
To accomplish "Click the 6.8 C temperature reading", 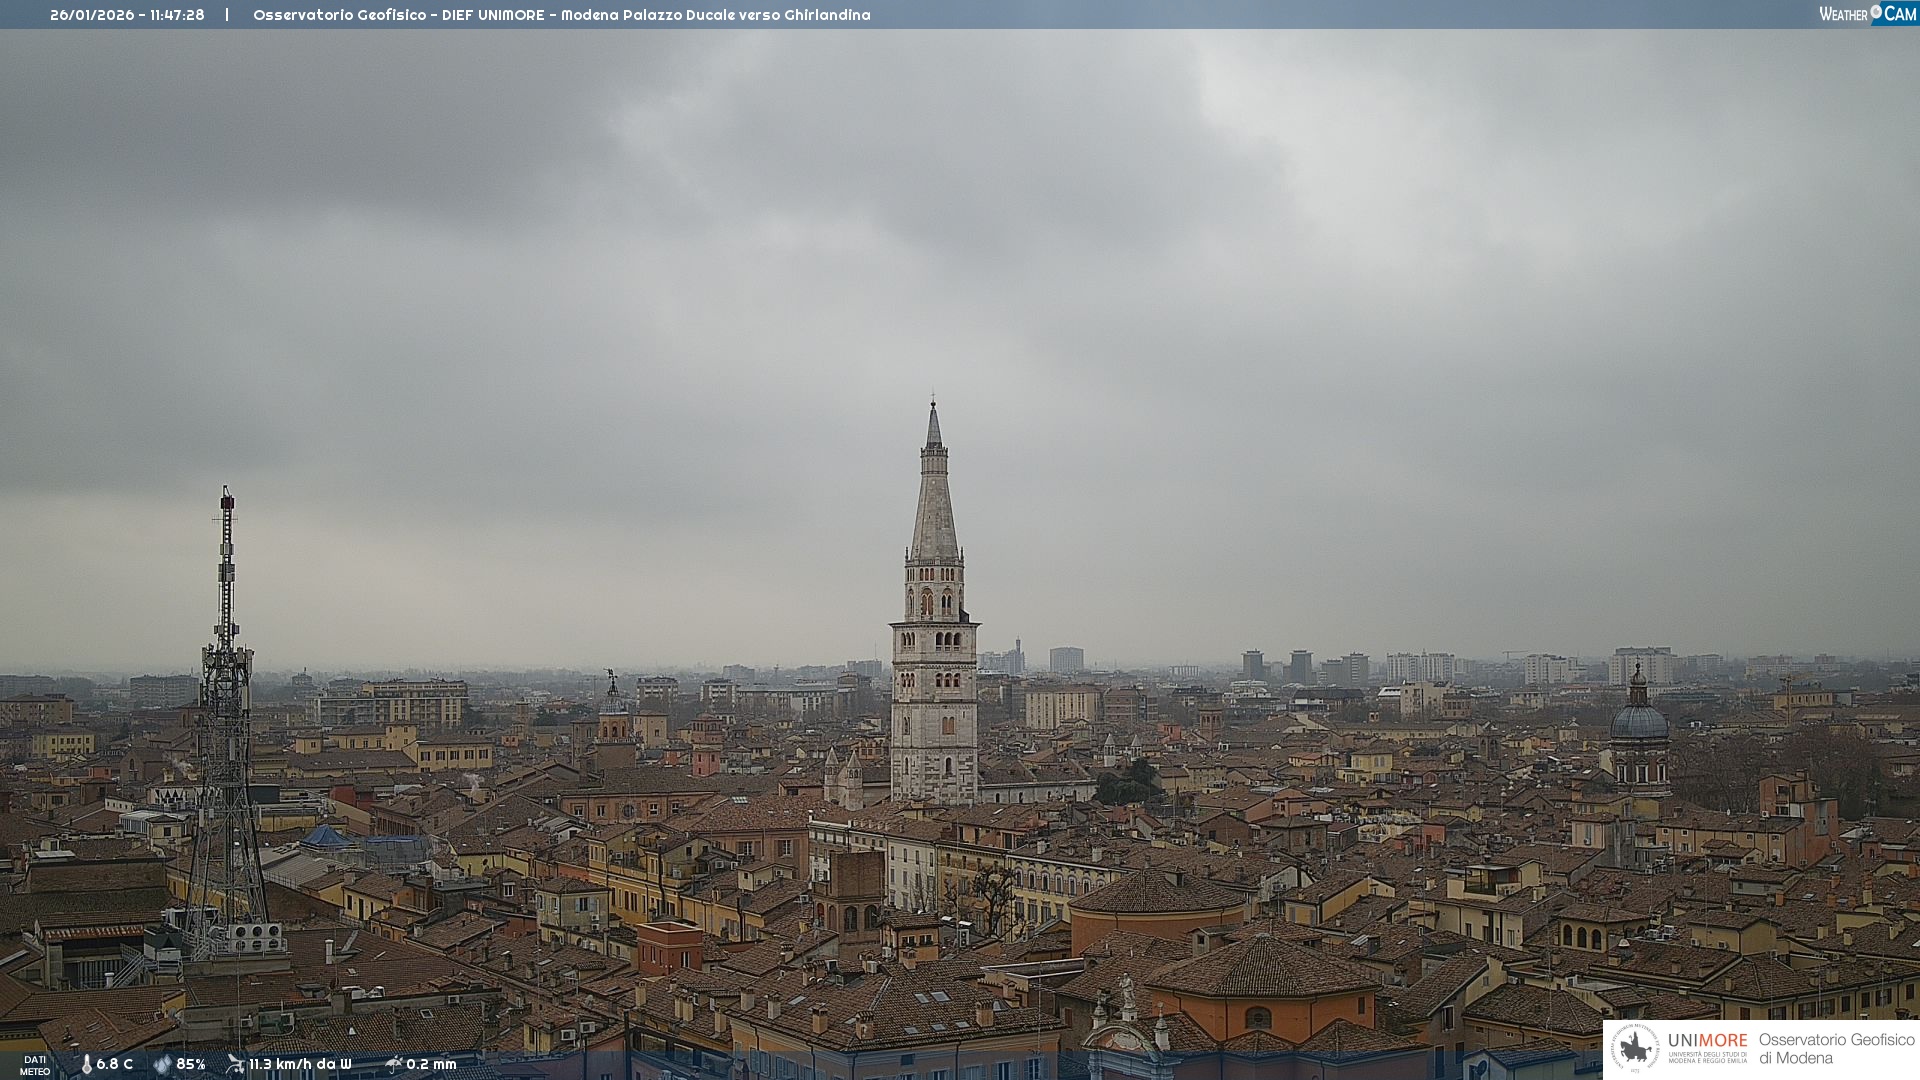I will (115, 1064).
